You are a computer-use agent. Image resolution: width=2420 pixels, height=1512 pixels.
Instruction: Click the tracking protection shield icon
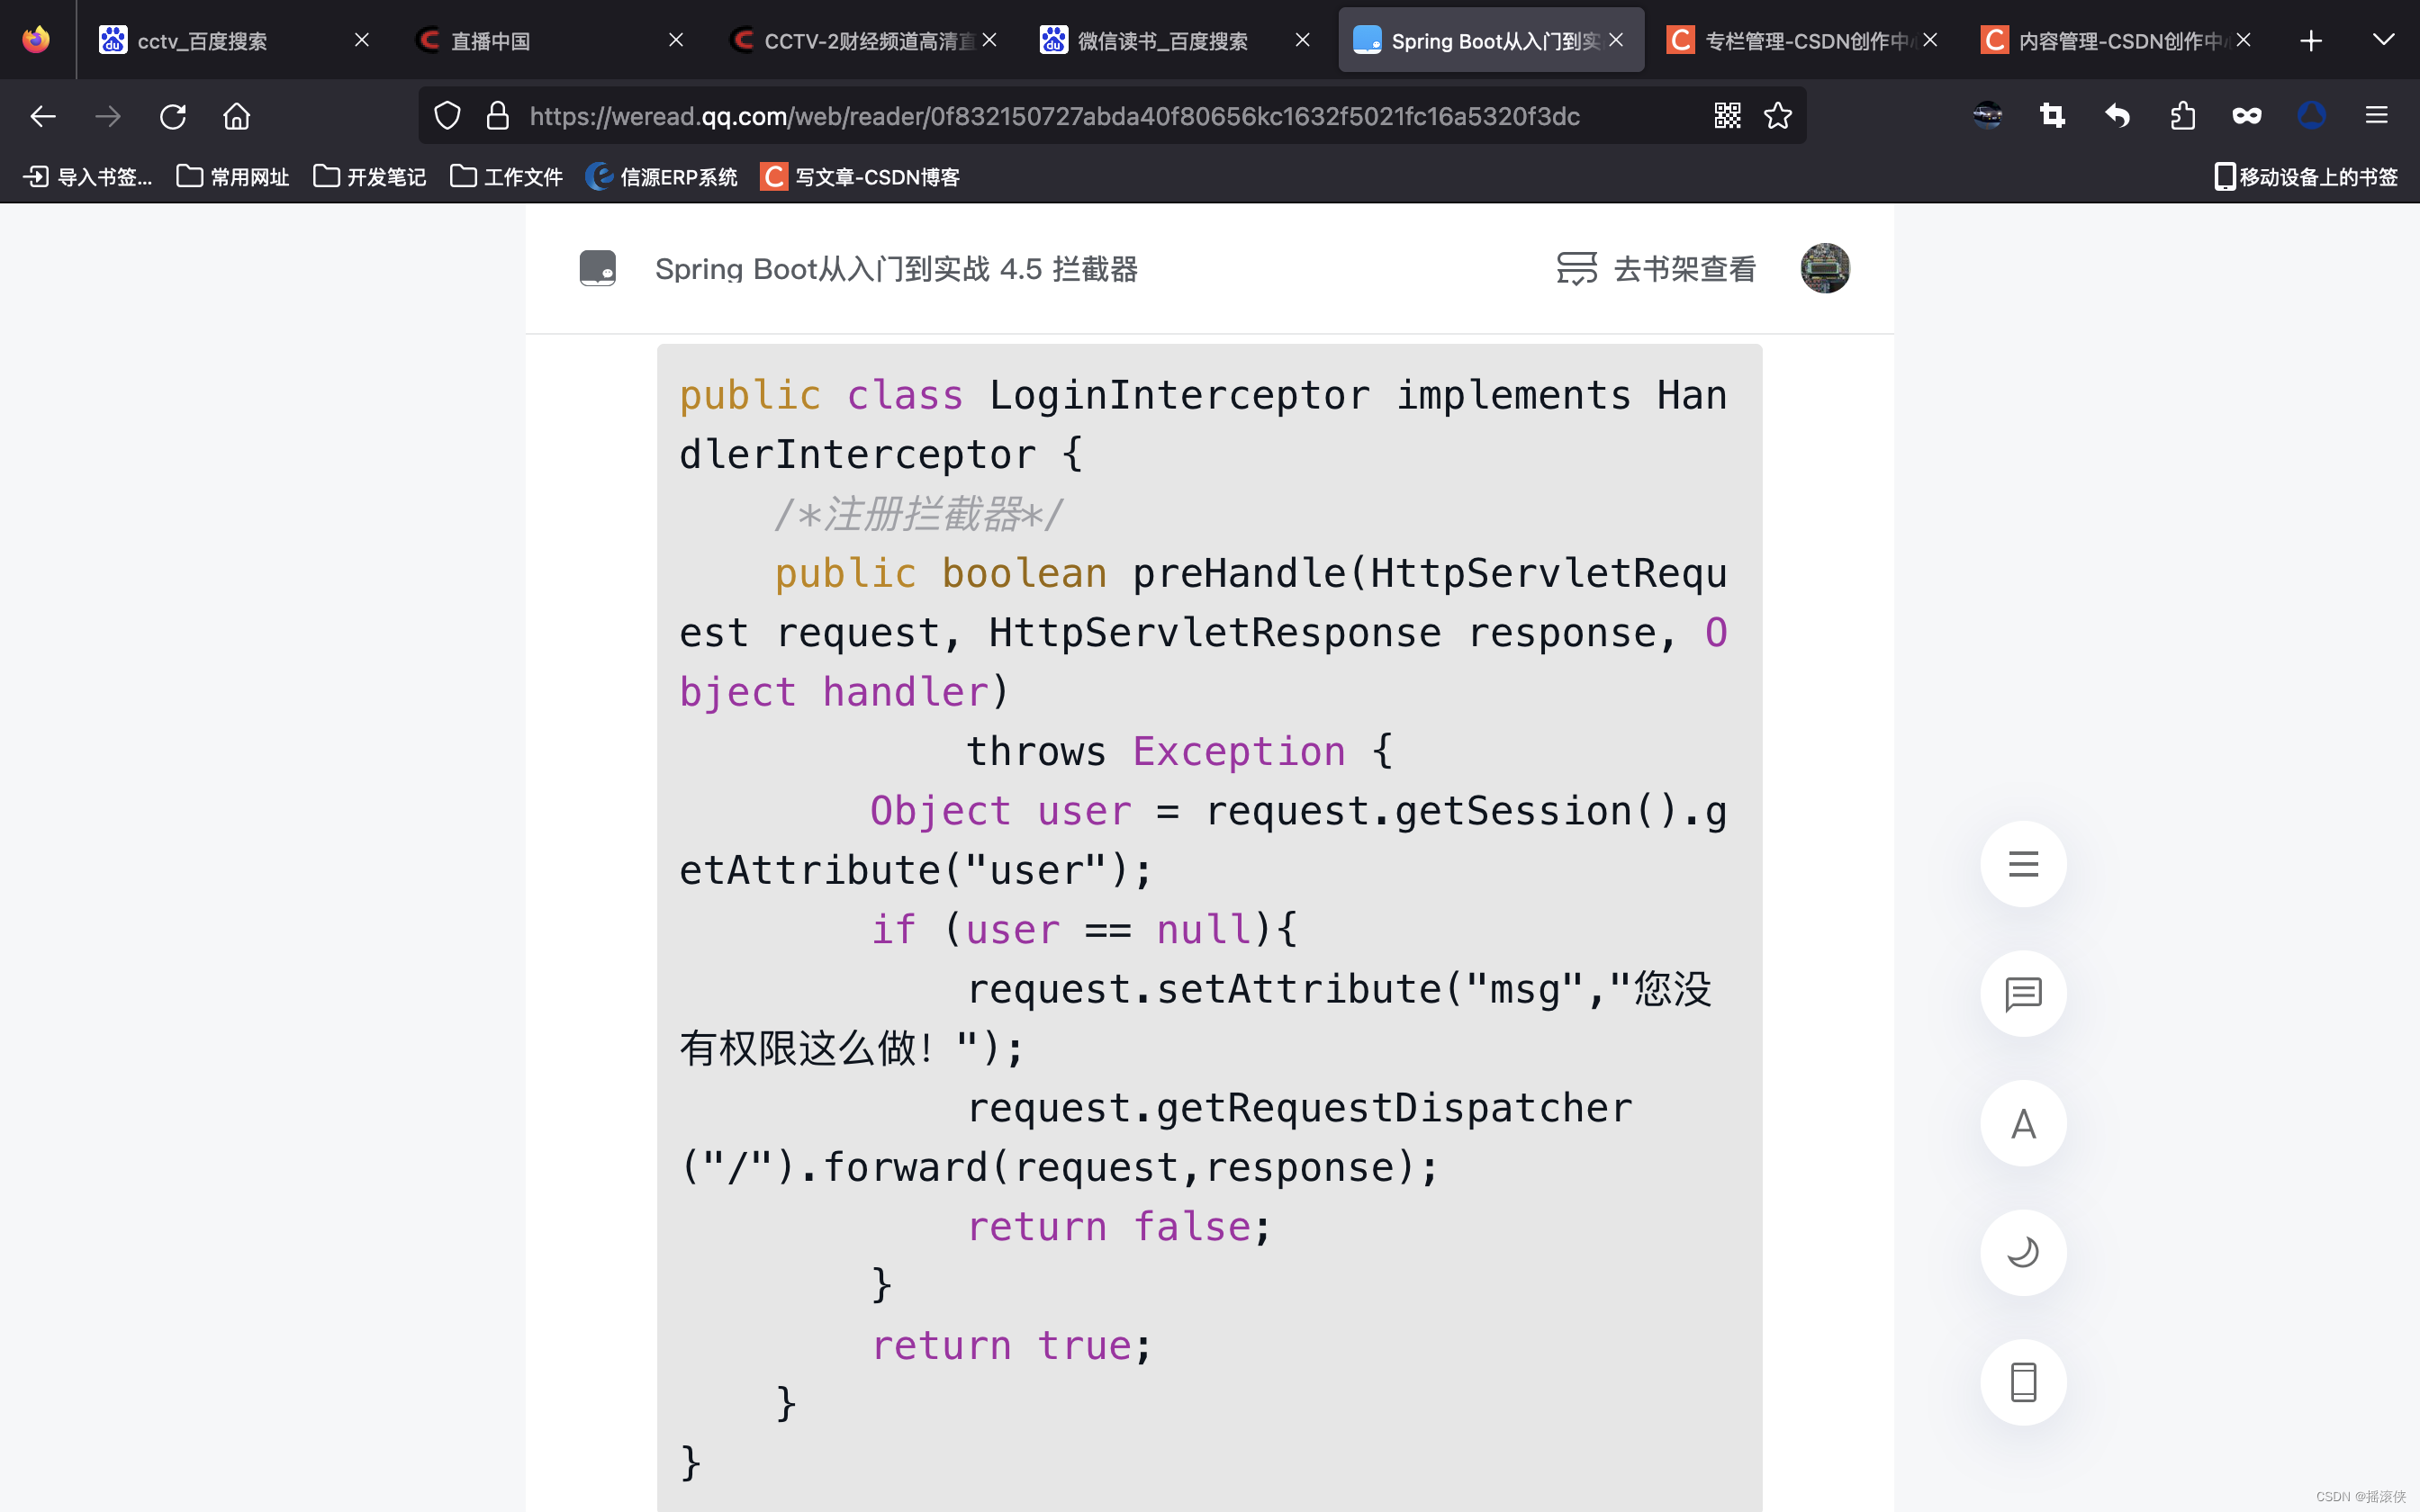[447, 116]
